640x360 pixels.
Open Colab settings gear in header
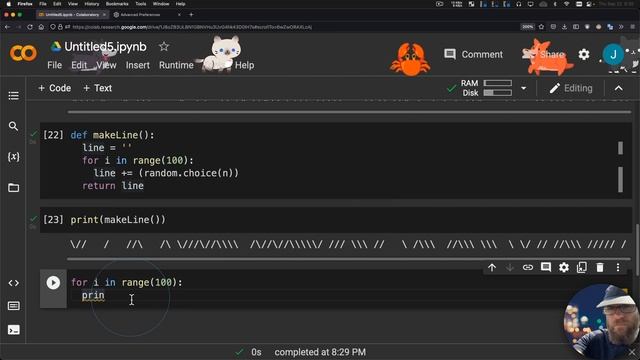(x=584, y=54)
